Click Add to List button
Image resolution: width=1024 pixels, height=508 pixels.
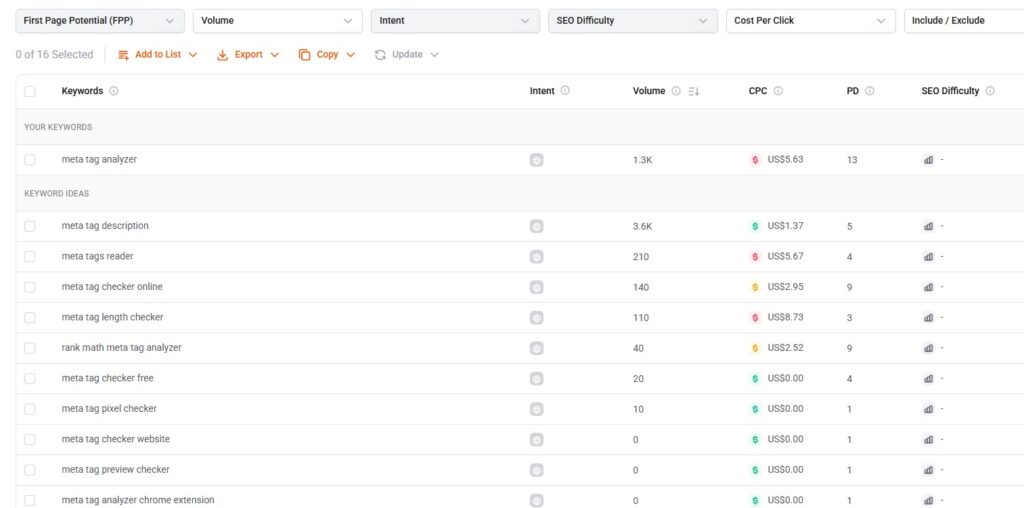click(x=157, y=55)
